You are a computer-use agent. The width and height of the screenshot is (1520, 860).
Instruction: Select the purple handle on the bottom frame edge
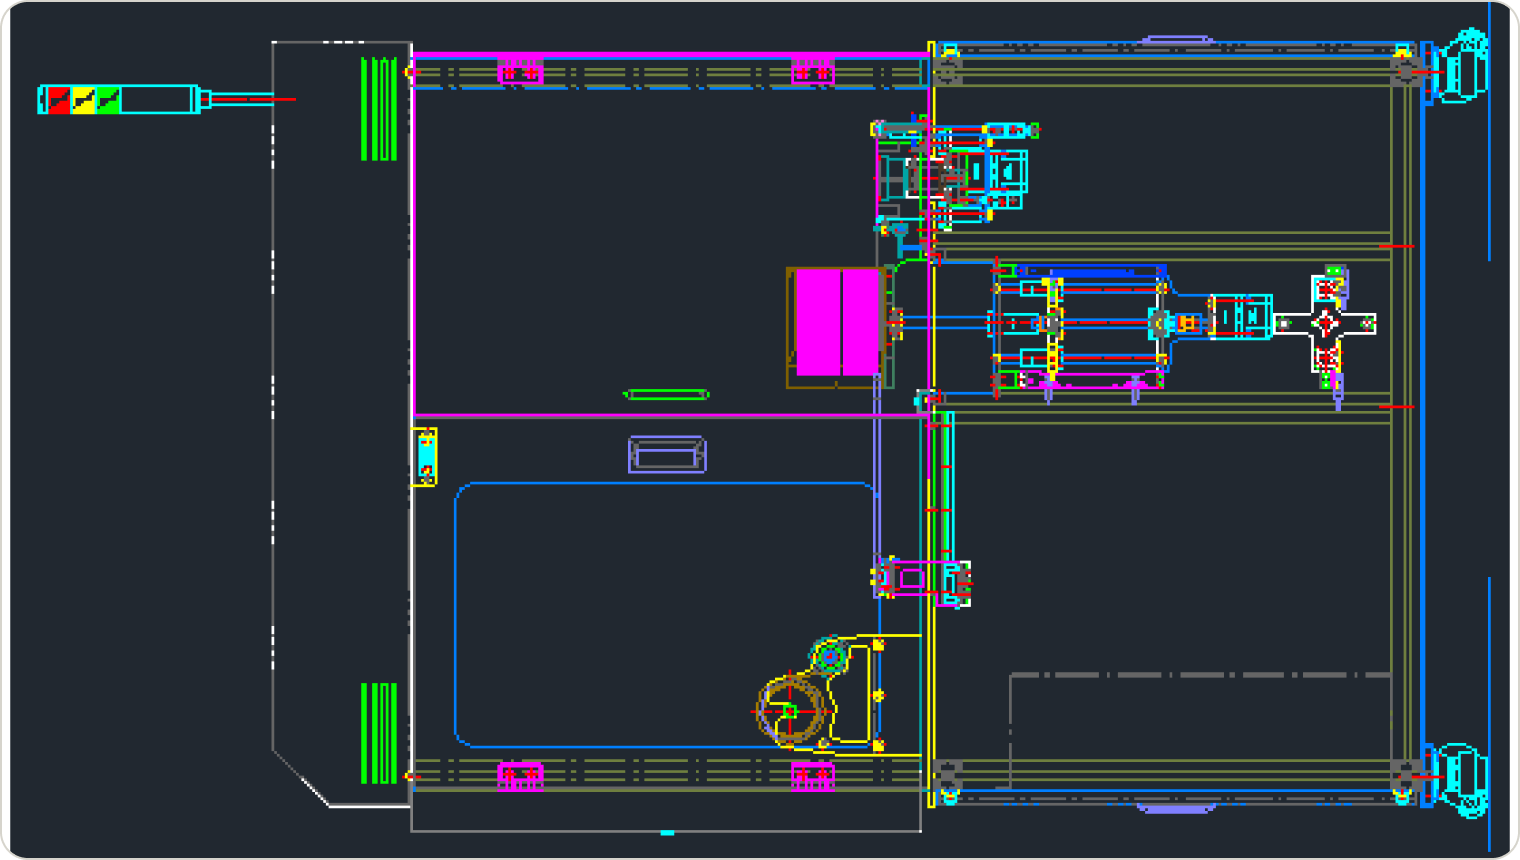click(1177, 808)
